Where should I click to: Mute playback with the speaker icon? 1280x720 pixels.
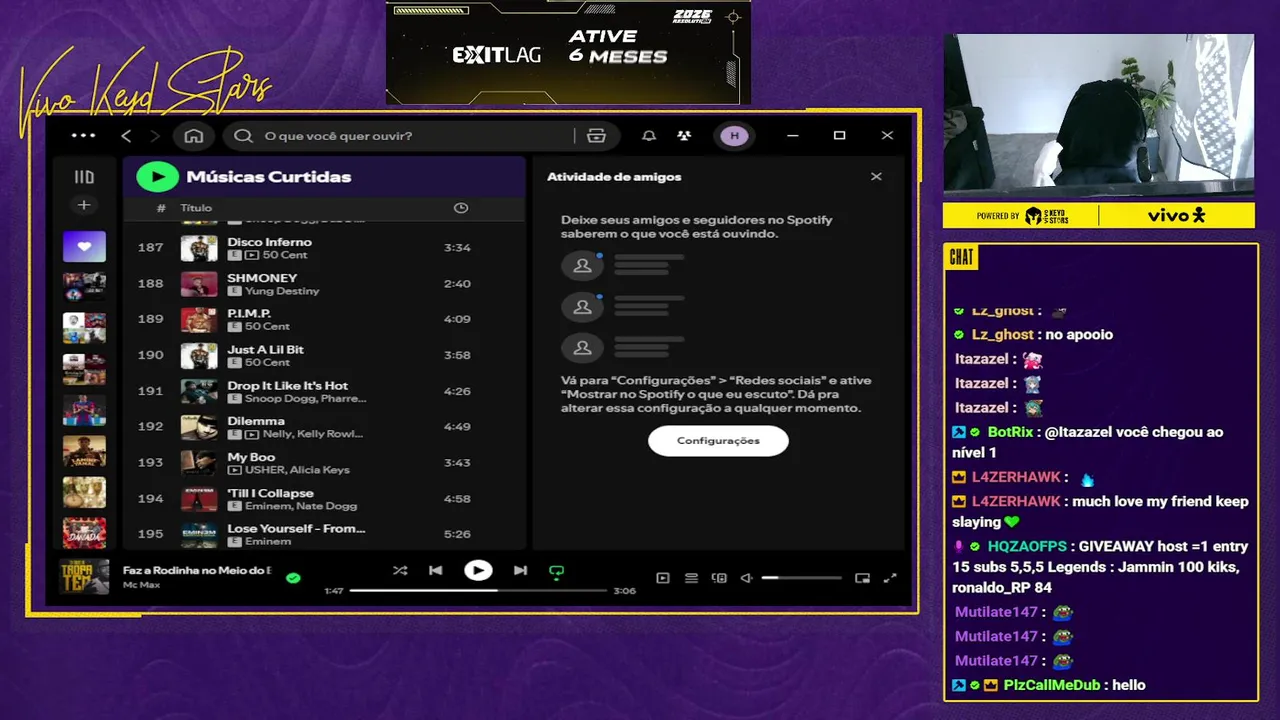coord(746,578)
